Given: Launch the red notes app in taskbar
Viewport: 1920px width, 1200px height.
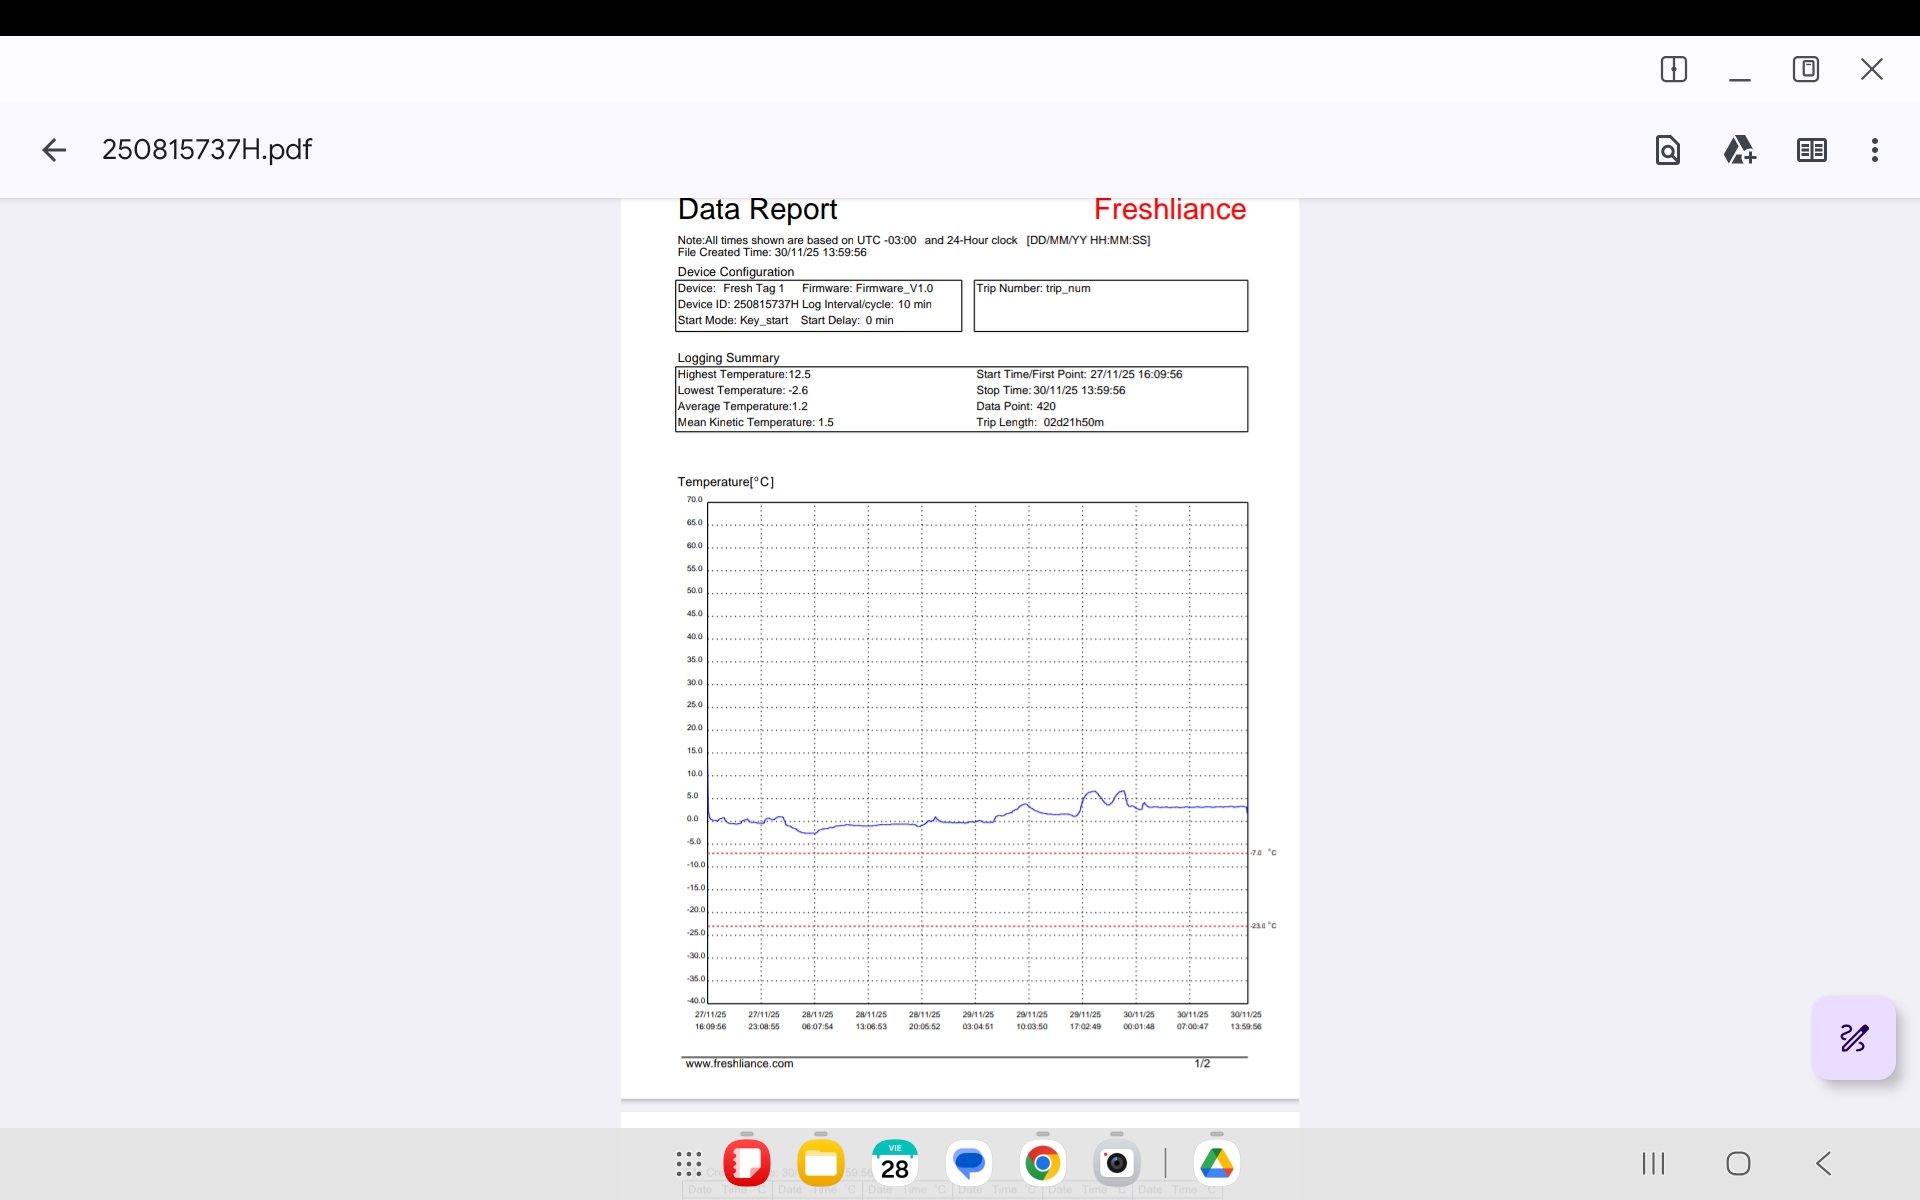Looking at the screenshot, I should [747, 1163].
